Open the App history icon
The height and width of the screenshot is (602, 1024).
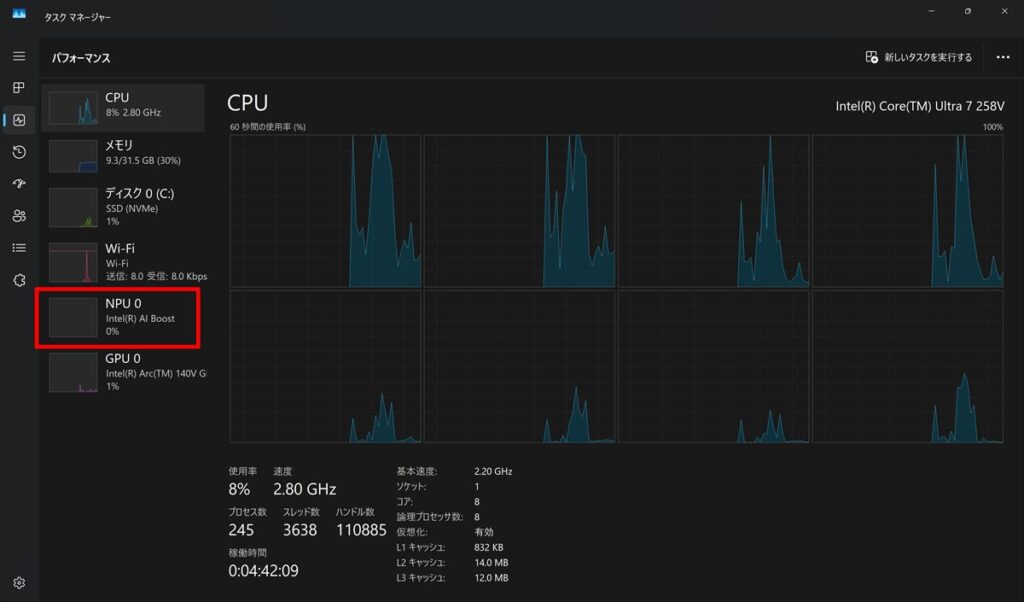click(x=19, y=152)
